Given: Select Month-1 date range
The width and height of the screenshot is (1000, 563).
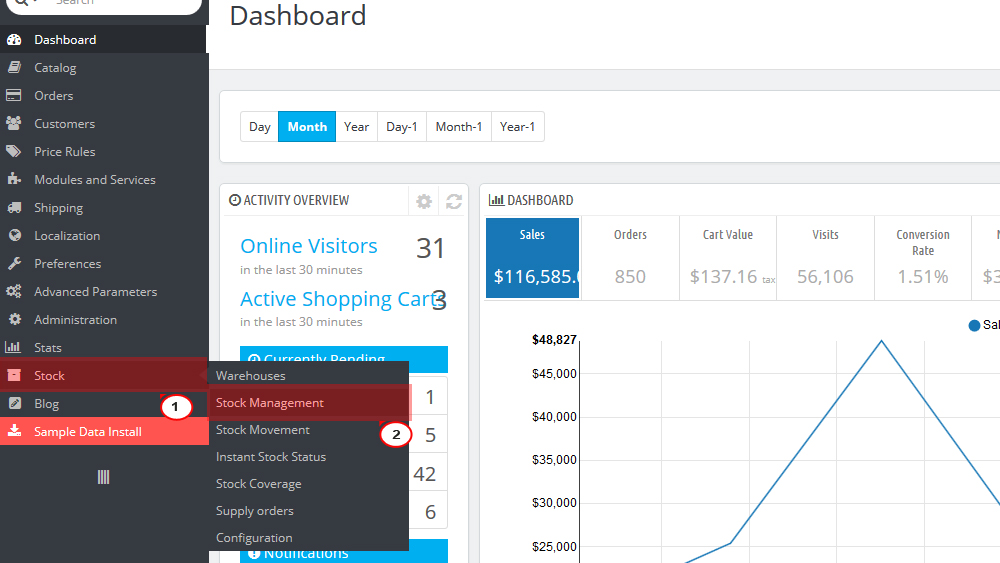Looking at the screenshot, I should (459, 127).
